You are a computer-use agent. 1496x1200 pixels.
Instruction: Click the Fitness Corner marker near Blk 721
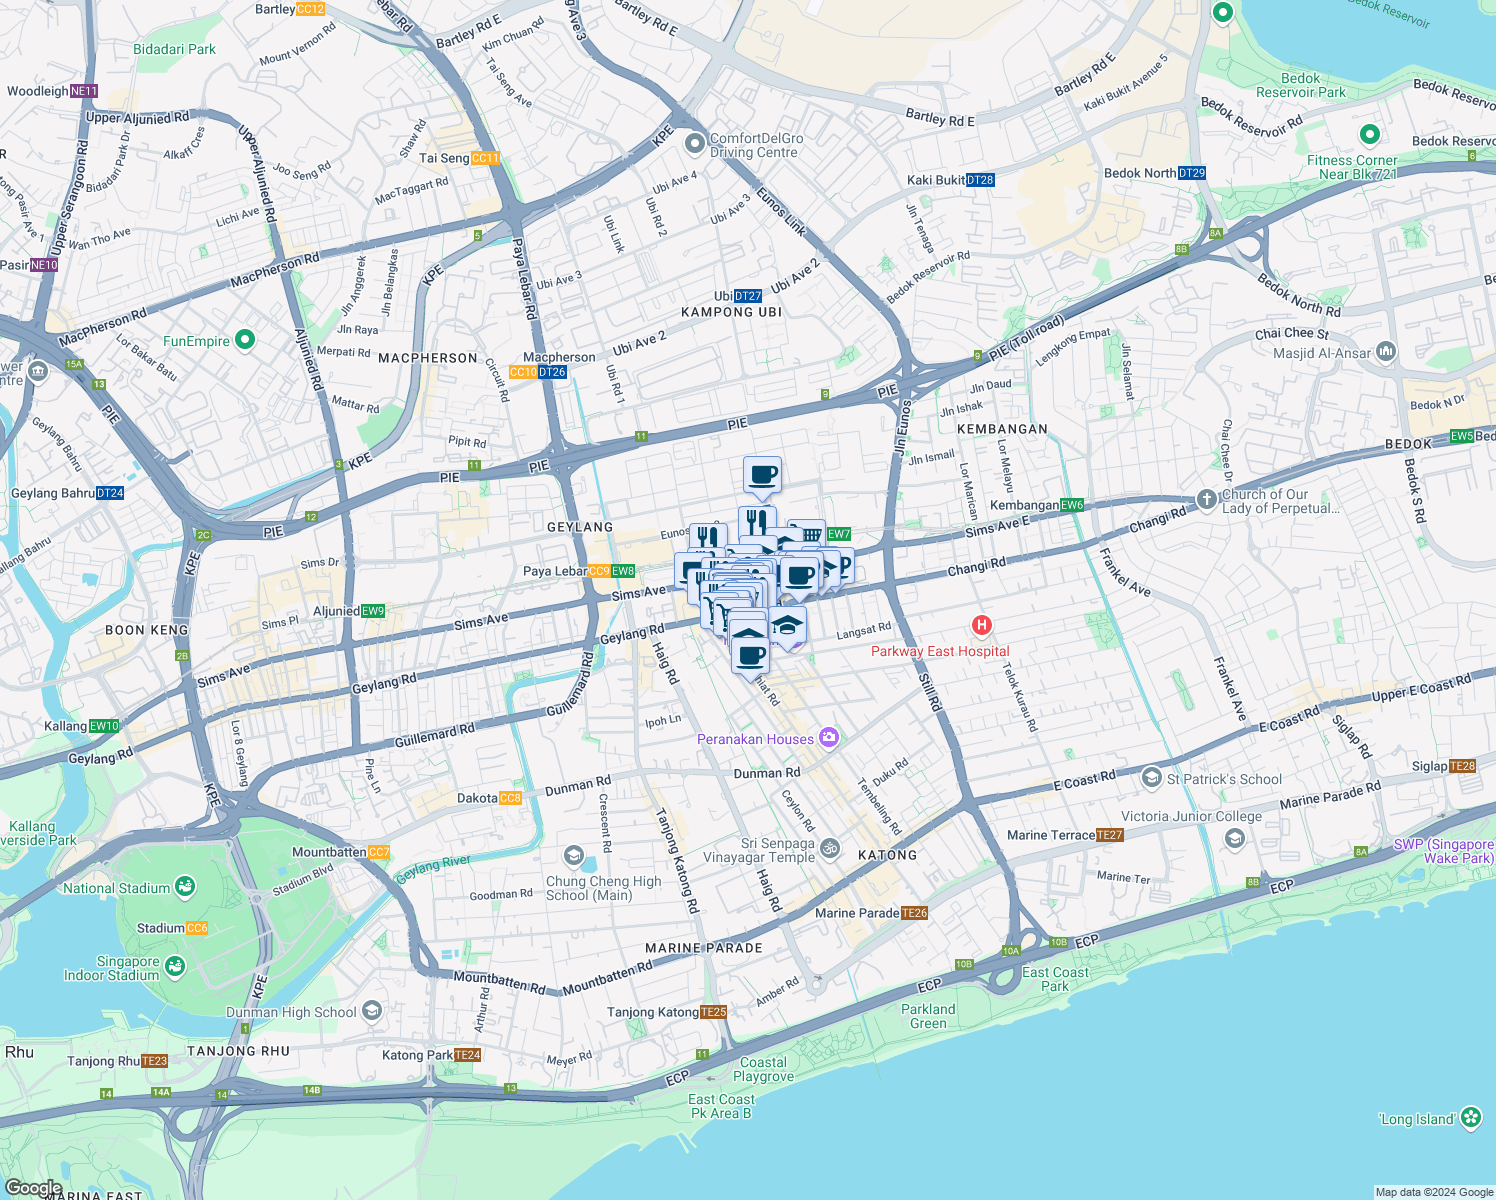pos(1367,133)
